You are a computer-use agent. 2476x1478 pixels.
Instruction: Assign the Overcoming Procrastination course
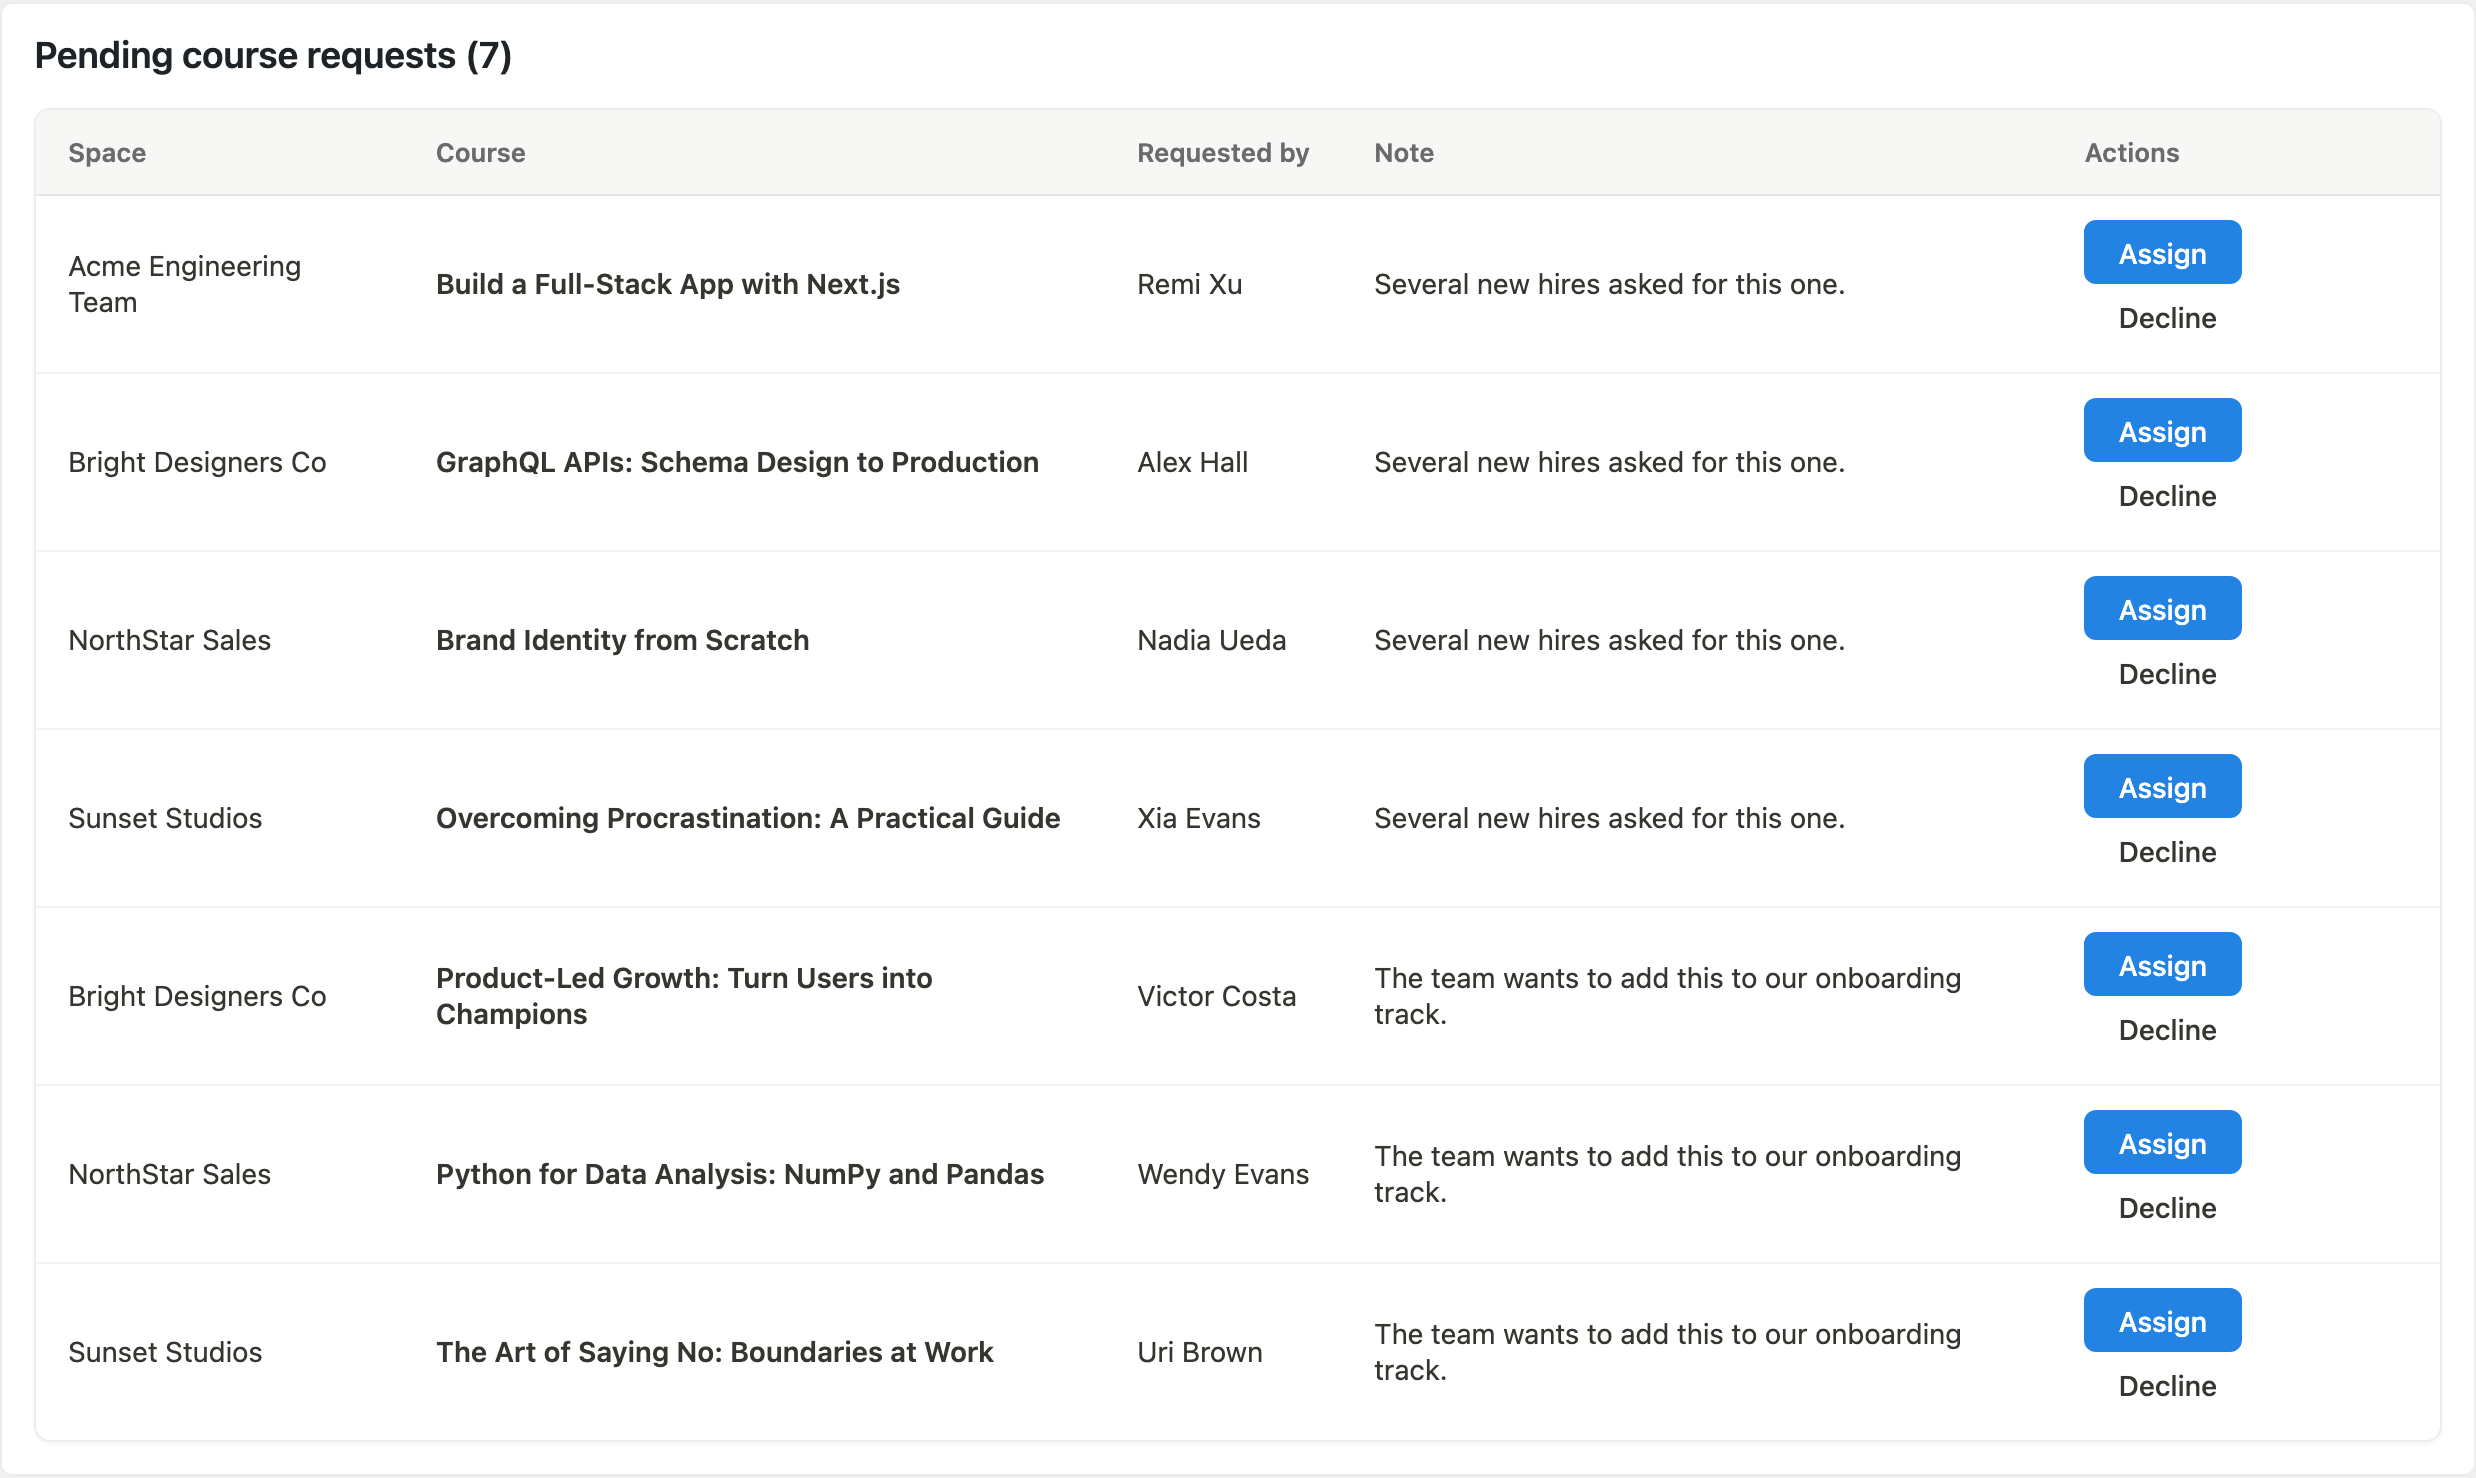tap(2162, 787)
